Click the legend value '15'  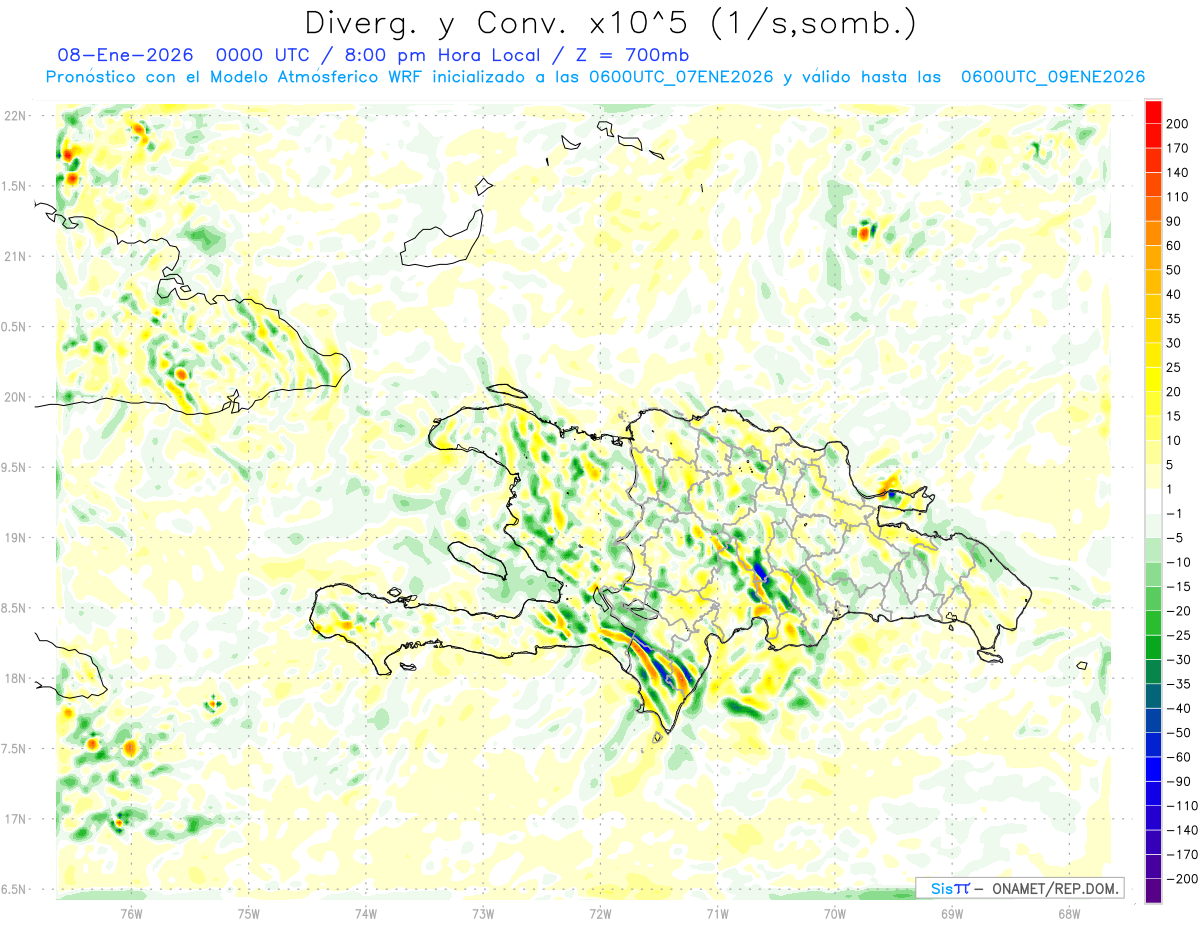click(x=1175, y=416)
